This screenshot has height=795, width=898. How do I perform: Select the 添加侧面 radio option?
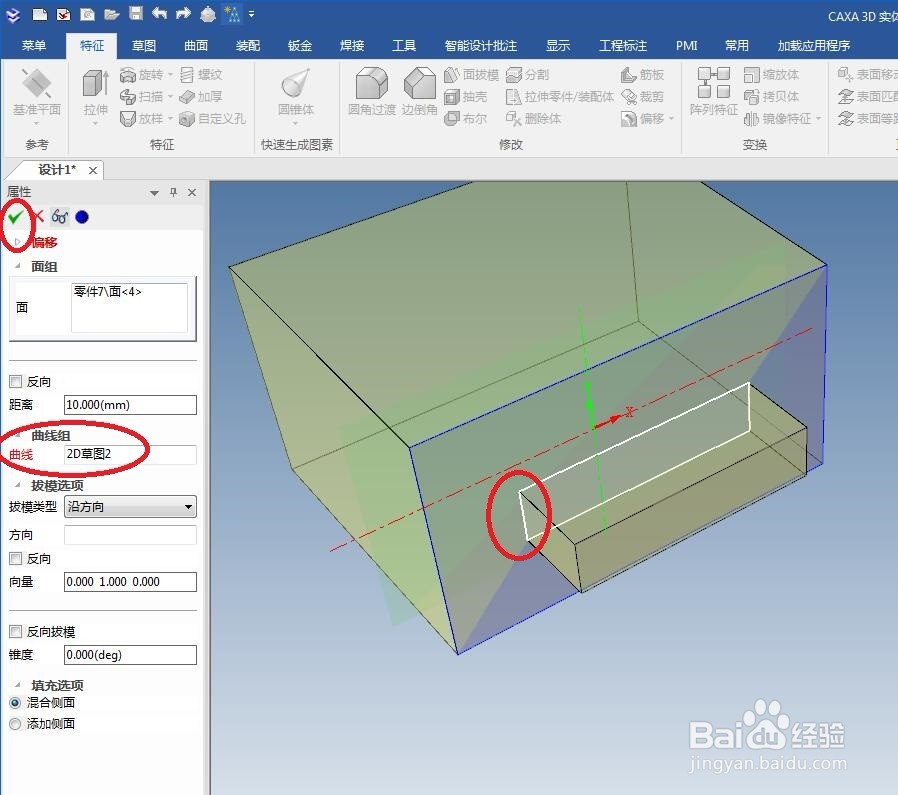click(15, 724)
